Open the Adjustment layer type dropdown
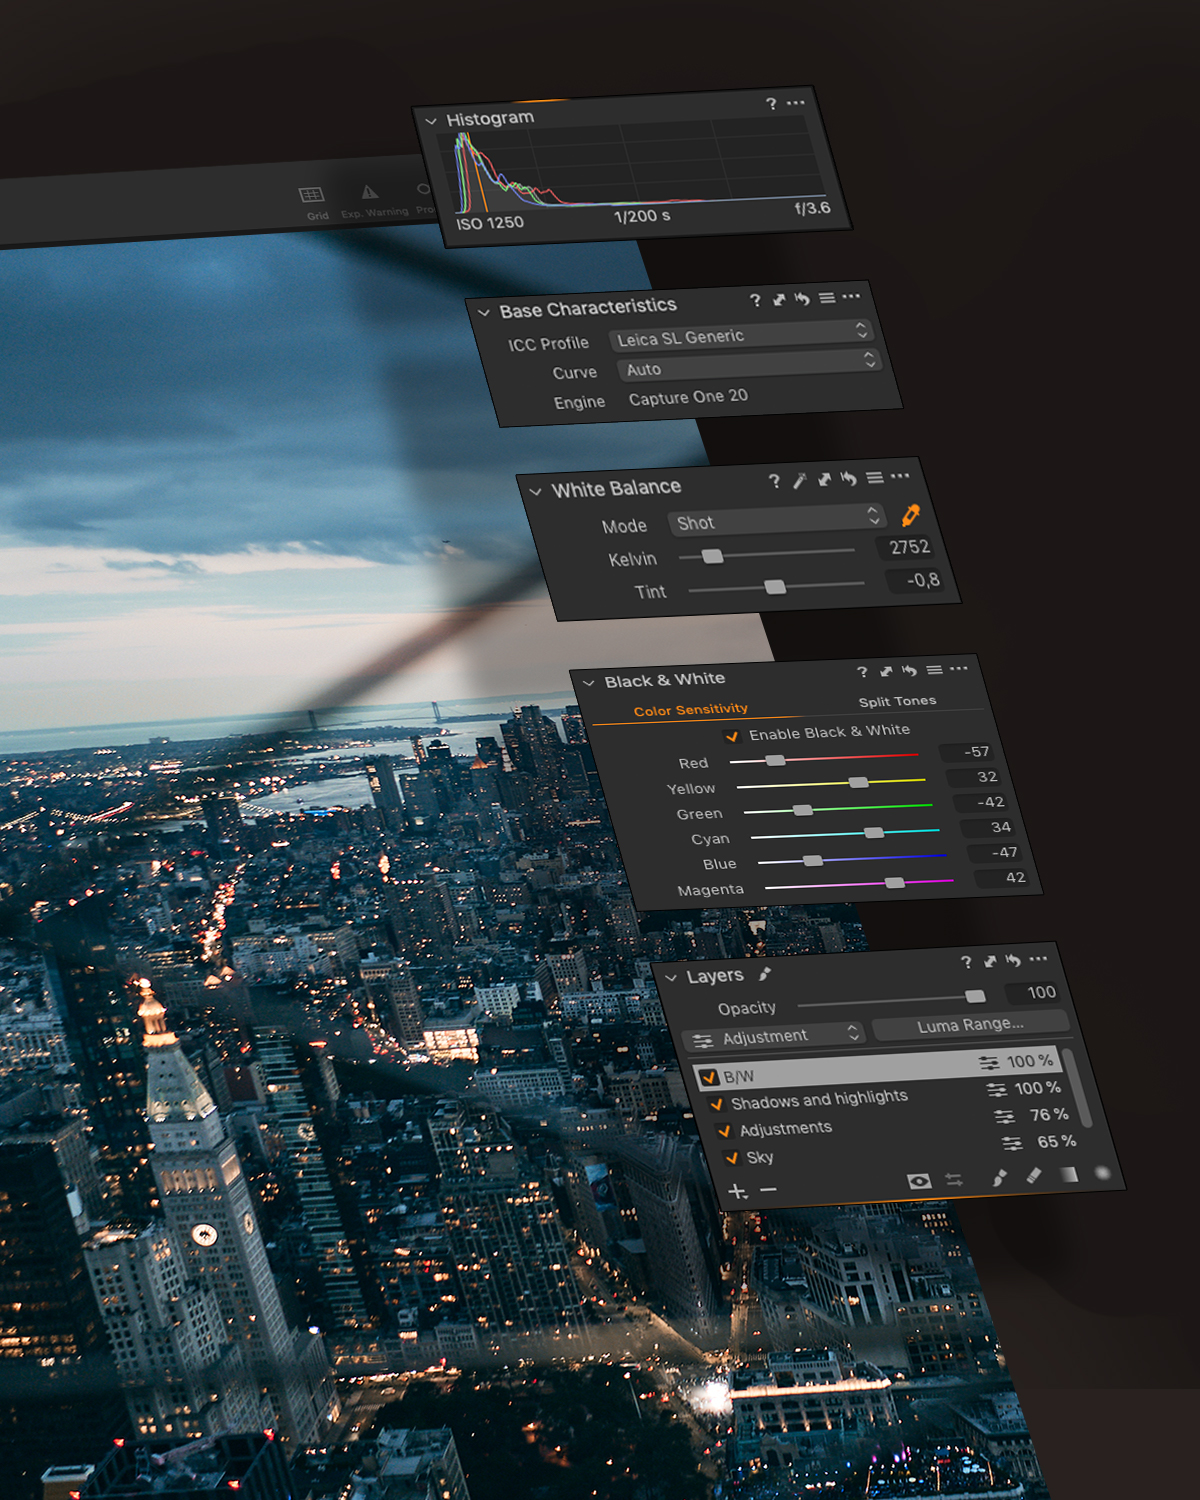This screenshot has height=1500, width=1200. [774, 1037]
